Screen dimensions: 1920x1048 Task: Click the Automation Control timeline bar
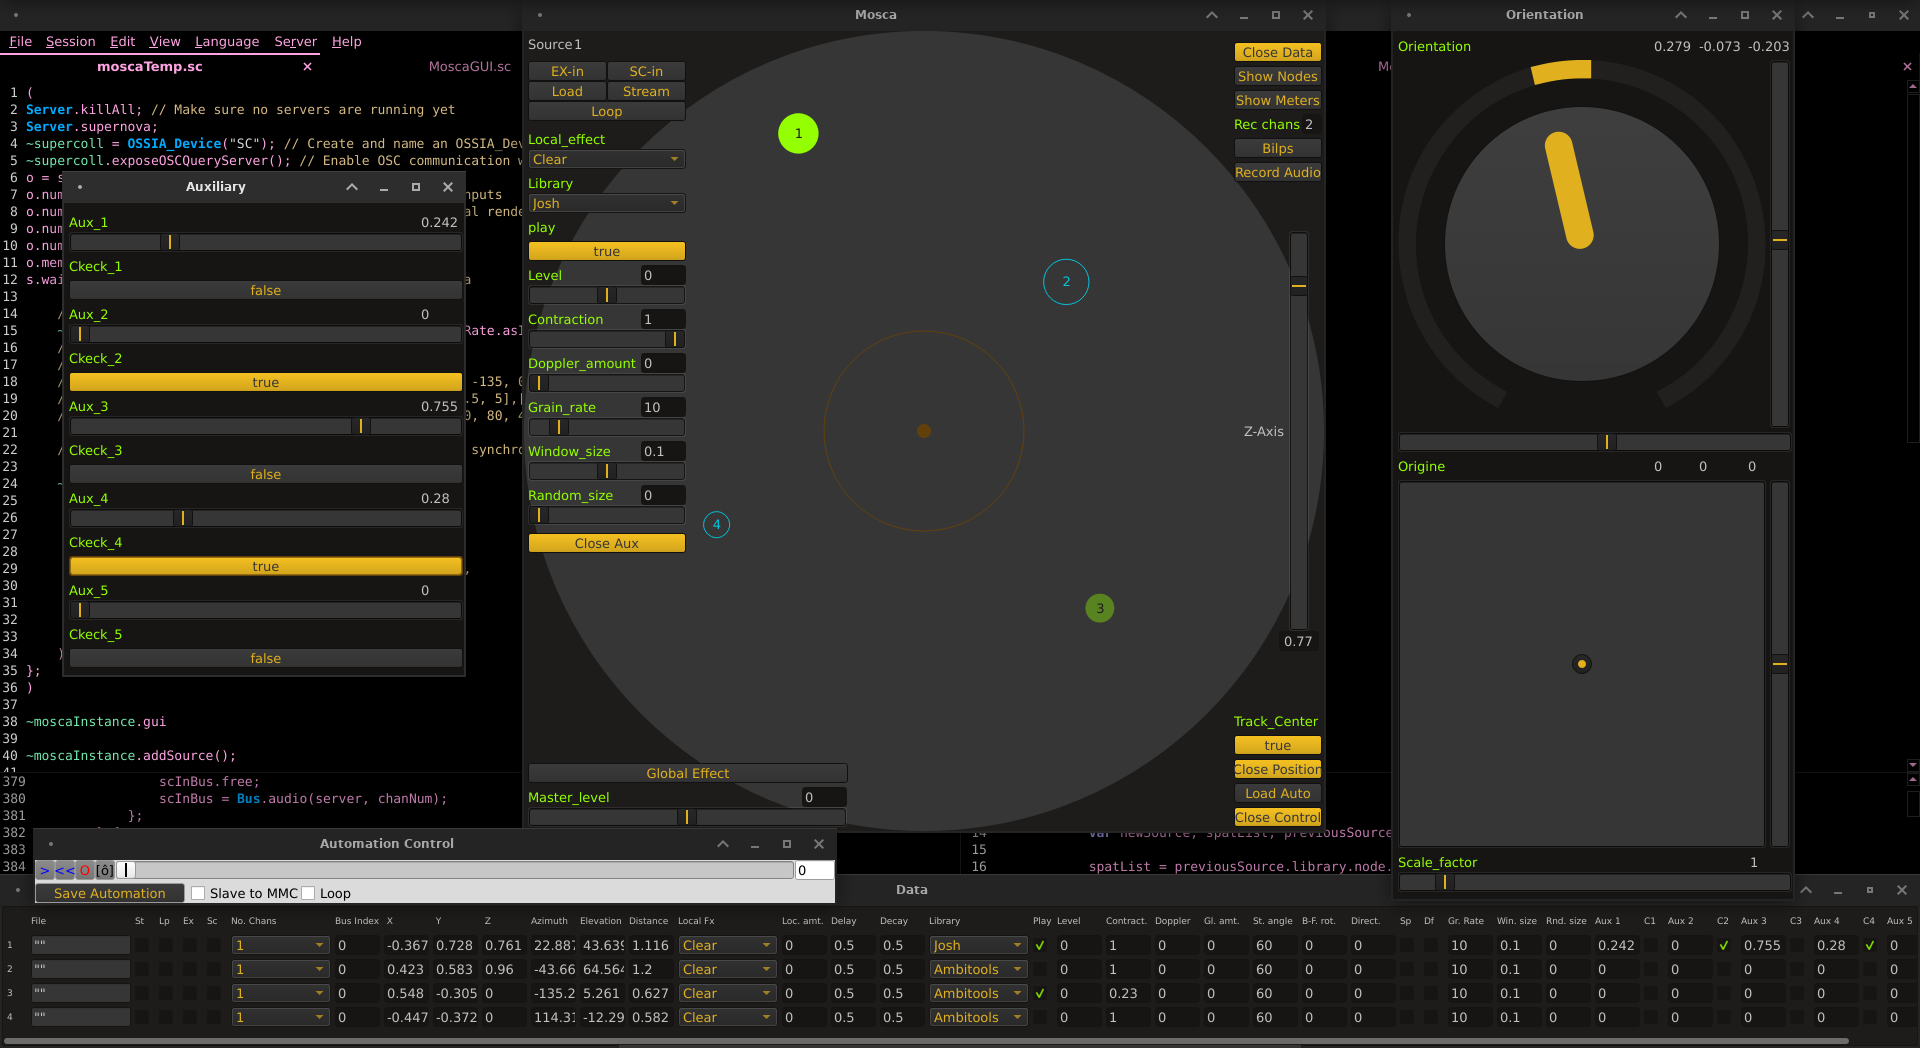[455, 871]
